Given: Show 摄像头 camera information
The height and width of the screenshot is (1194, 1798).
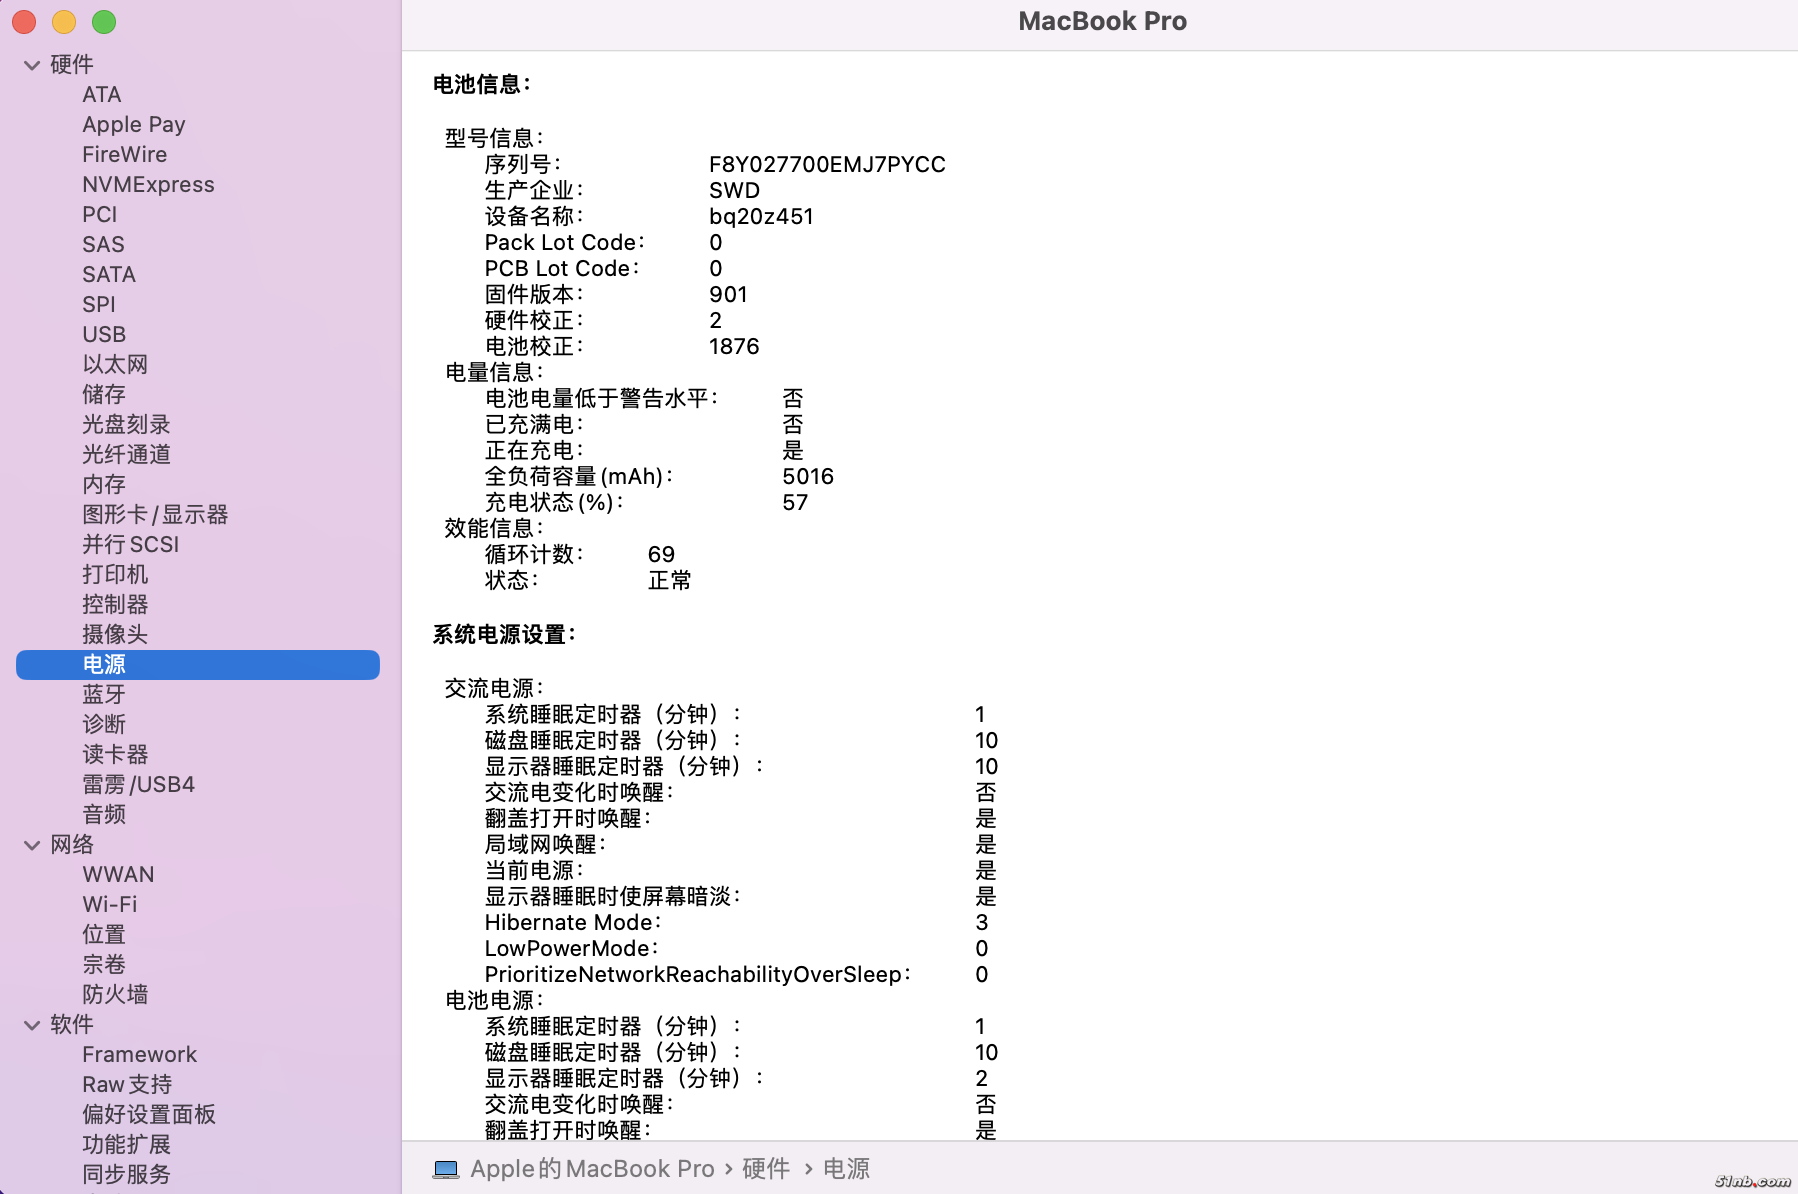Looking at the screenshot, I should pyautogui.click(x=115, y=635).
